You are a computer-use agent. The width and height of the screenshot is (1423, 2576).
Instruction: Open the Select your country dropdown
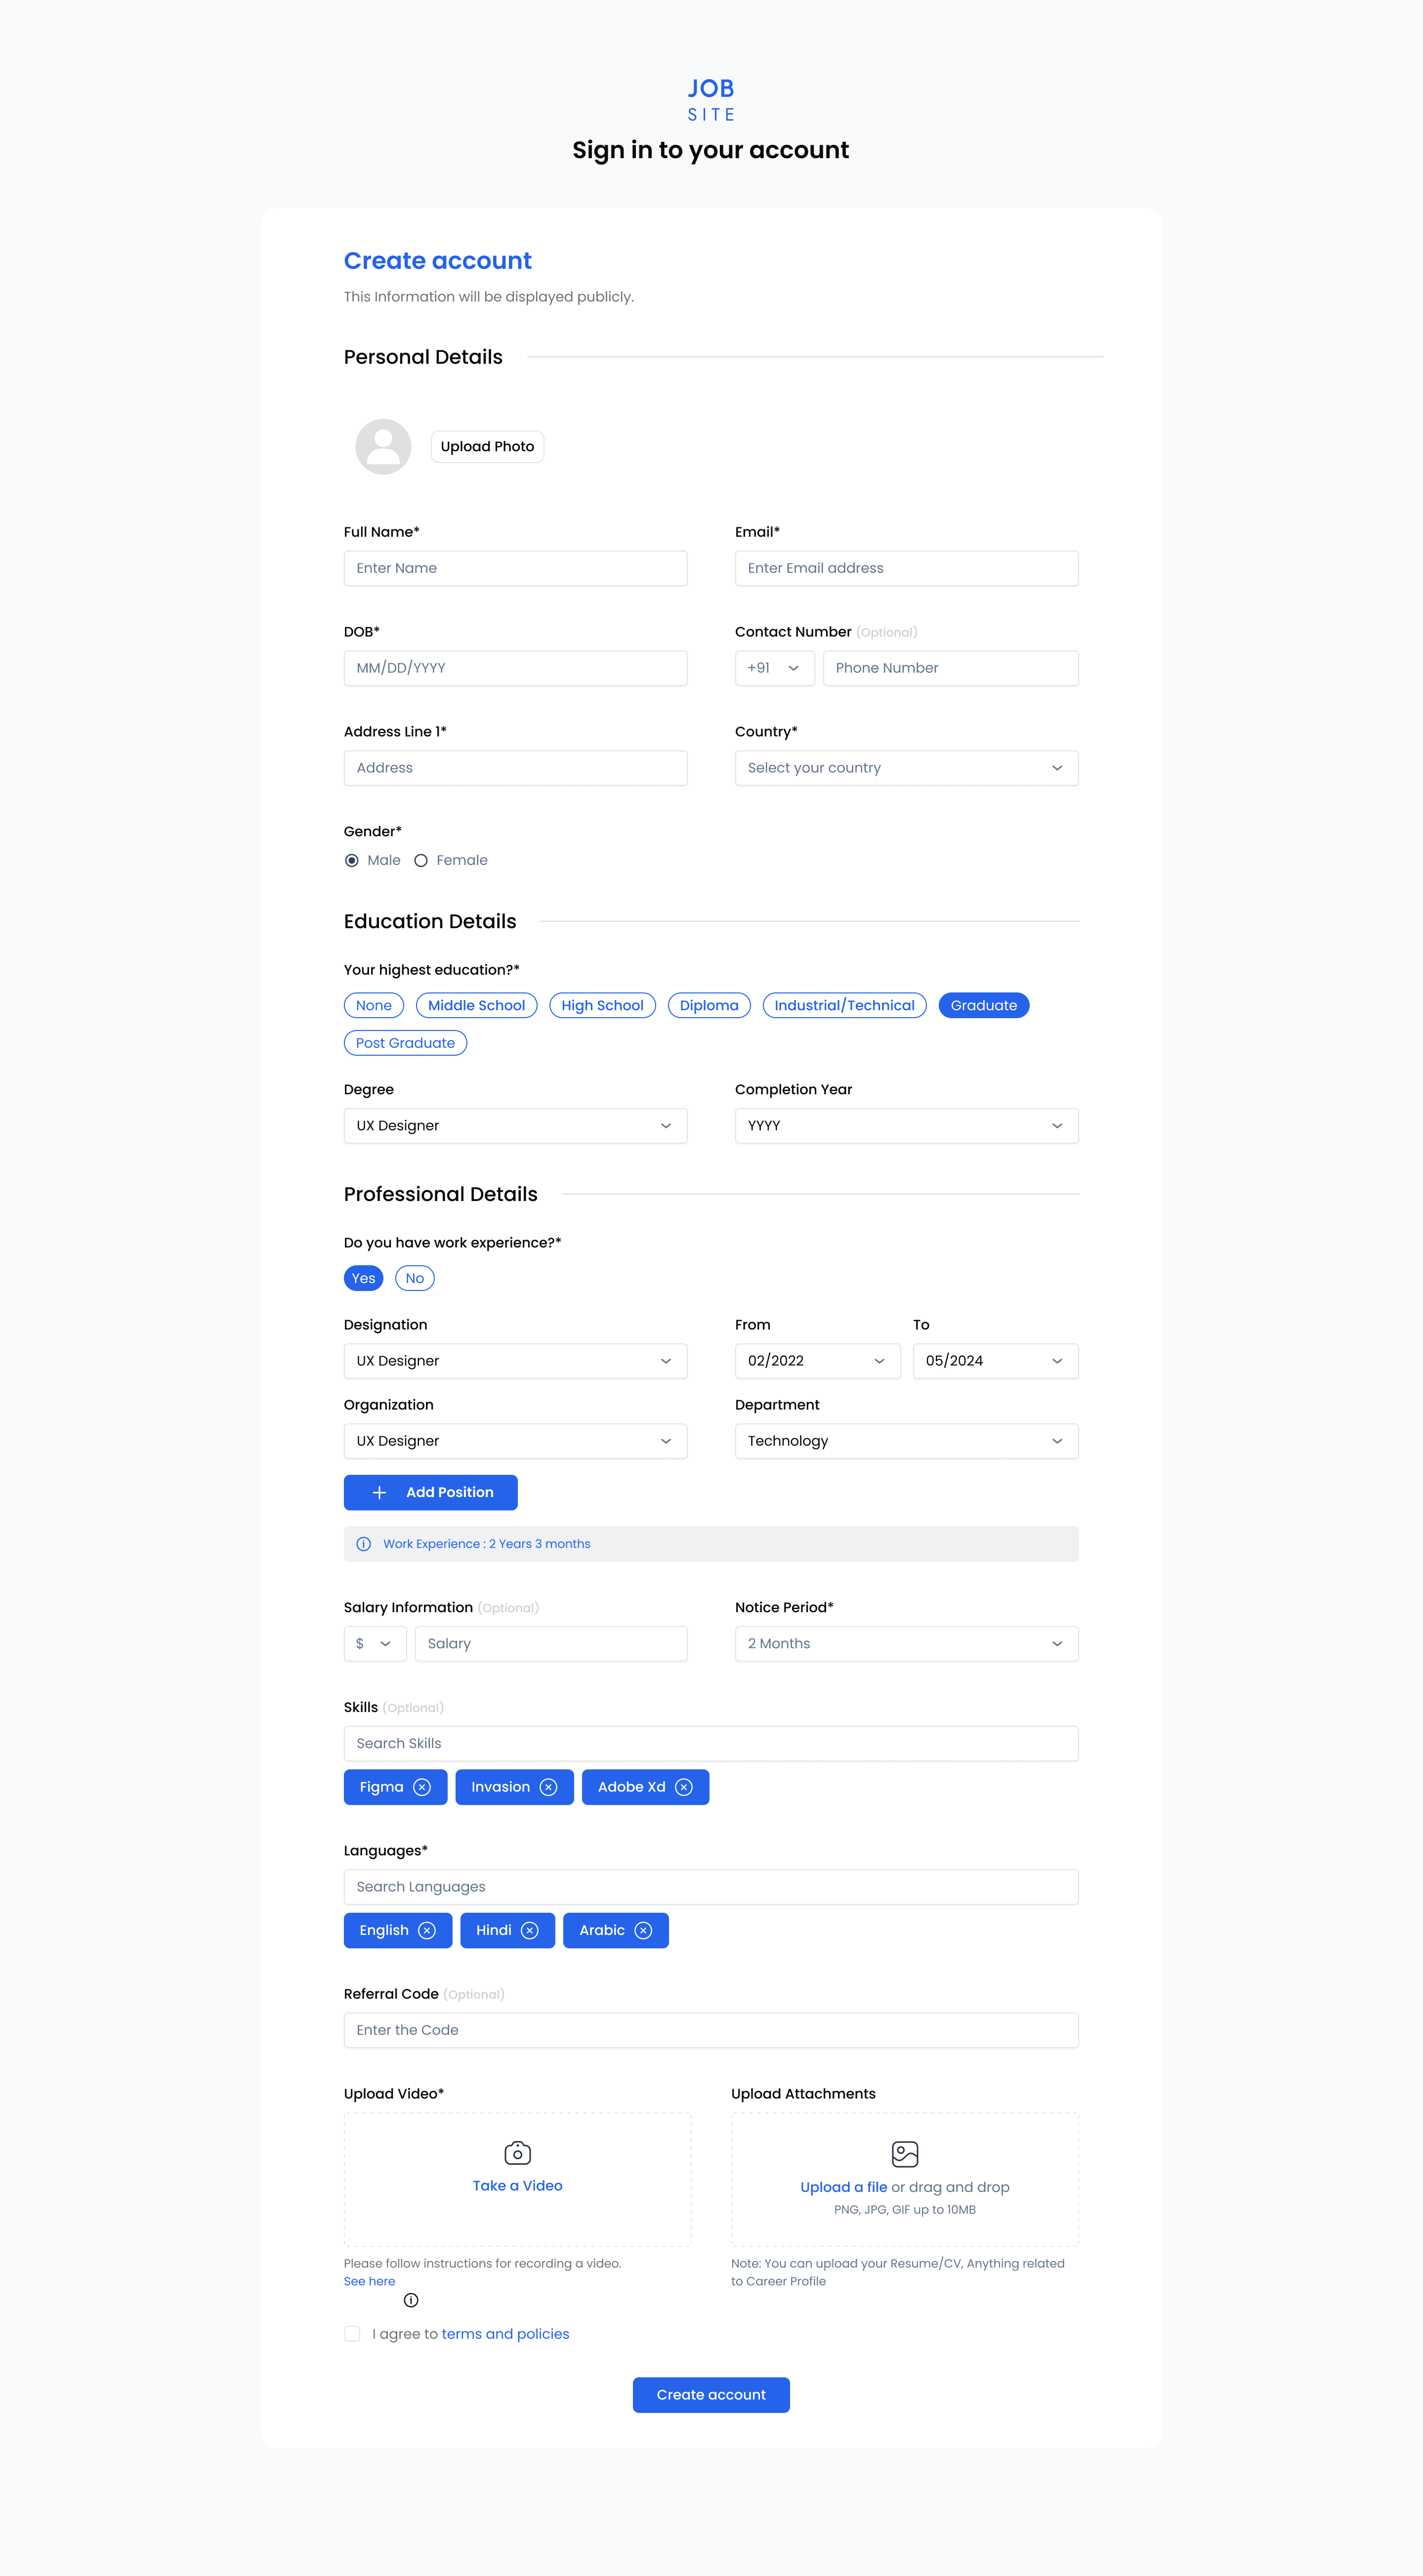[x=907, y=768]
